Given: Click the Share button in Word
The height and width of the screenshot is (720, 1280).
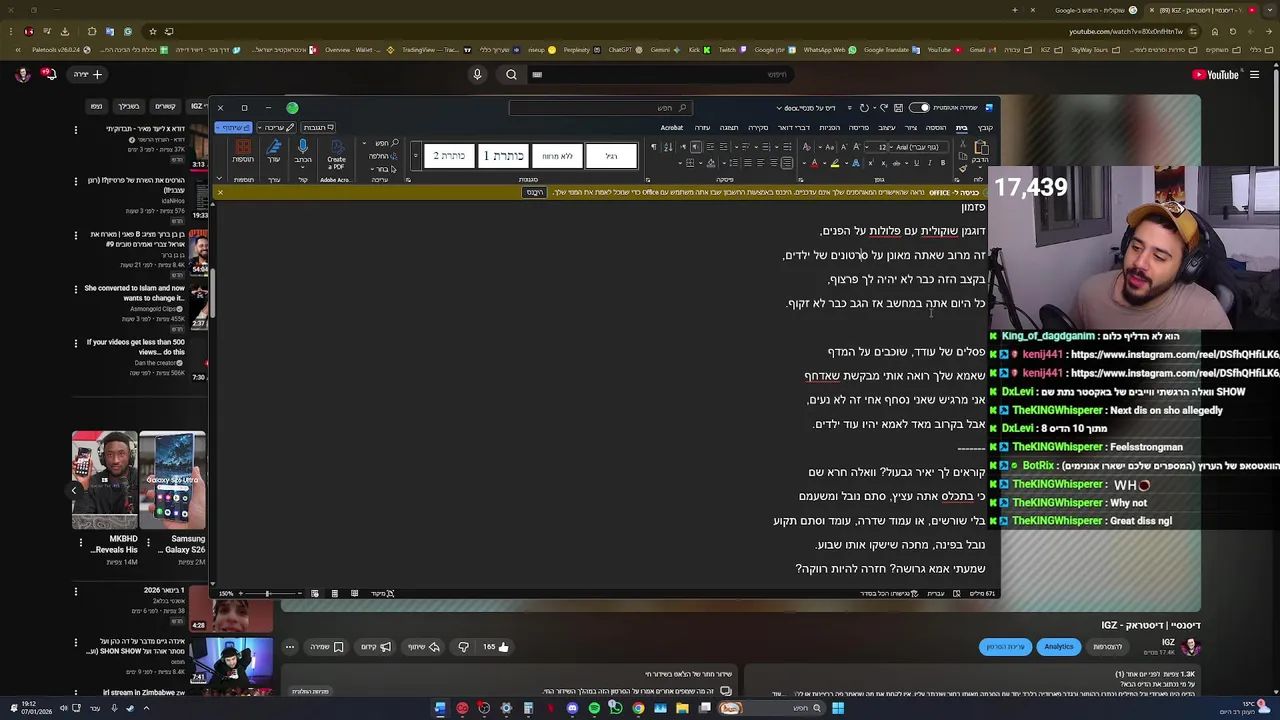Looking at the screenshot, I should [x=234, y=127].
